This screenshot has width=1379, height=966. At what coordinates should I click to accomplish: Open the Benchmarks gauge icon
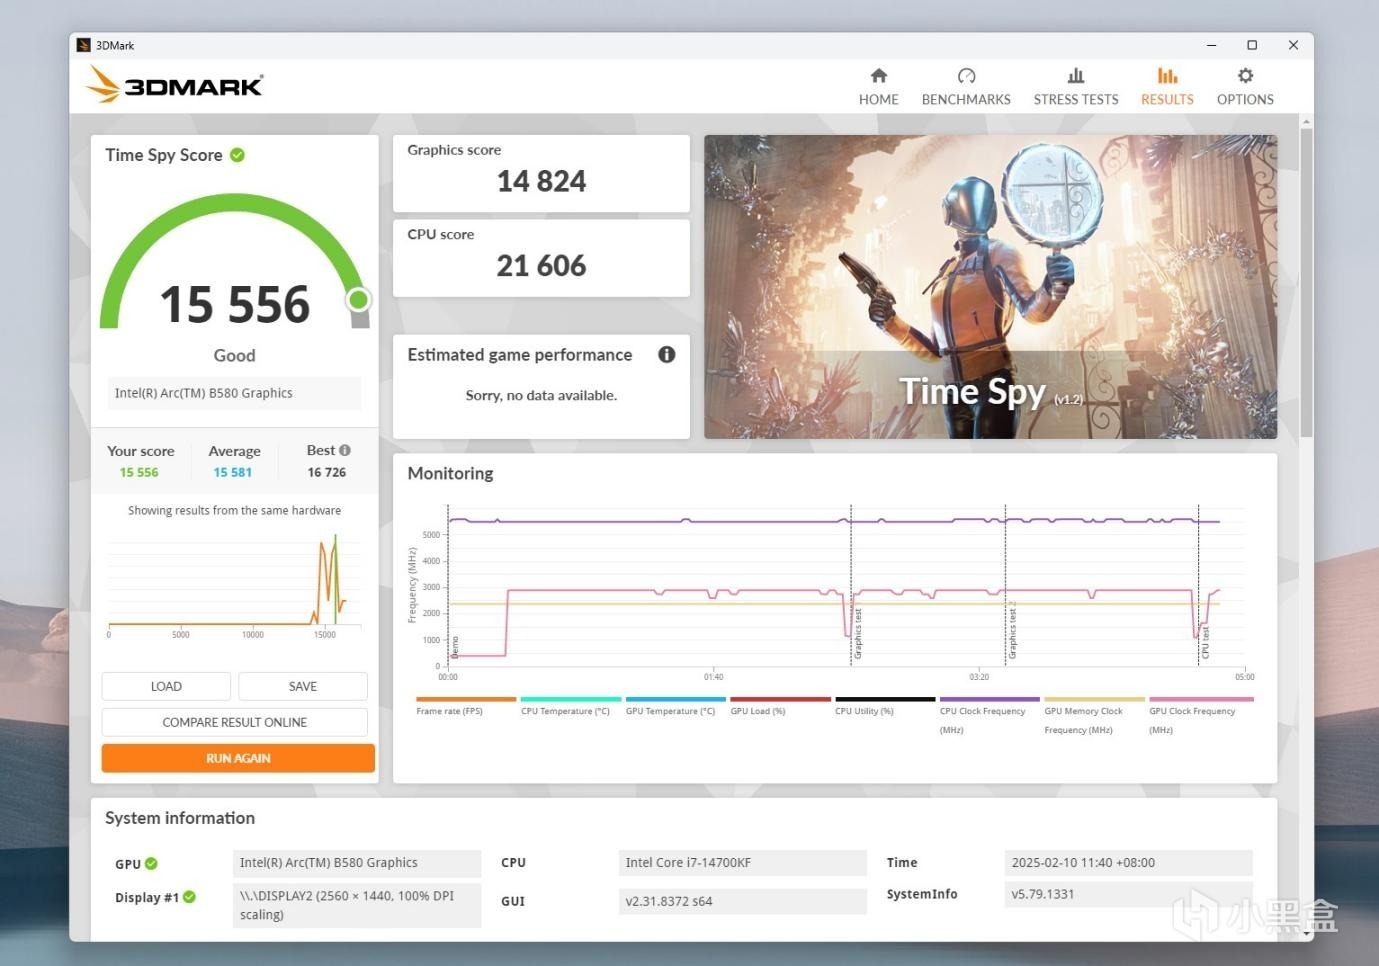[x=966, y=76]
